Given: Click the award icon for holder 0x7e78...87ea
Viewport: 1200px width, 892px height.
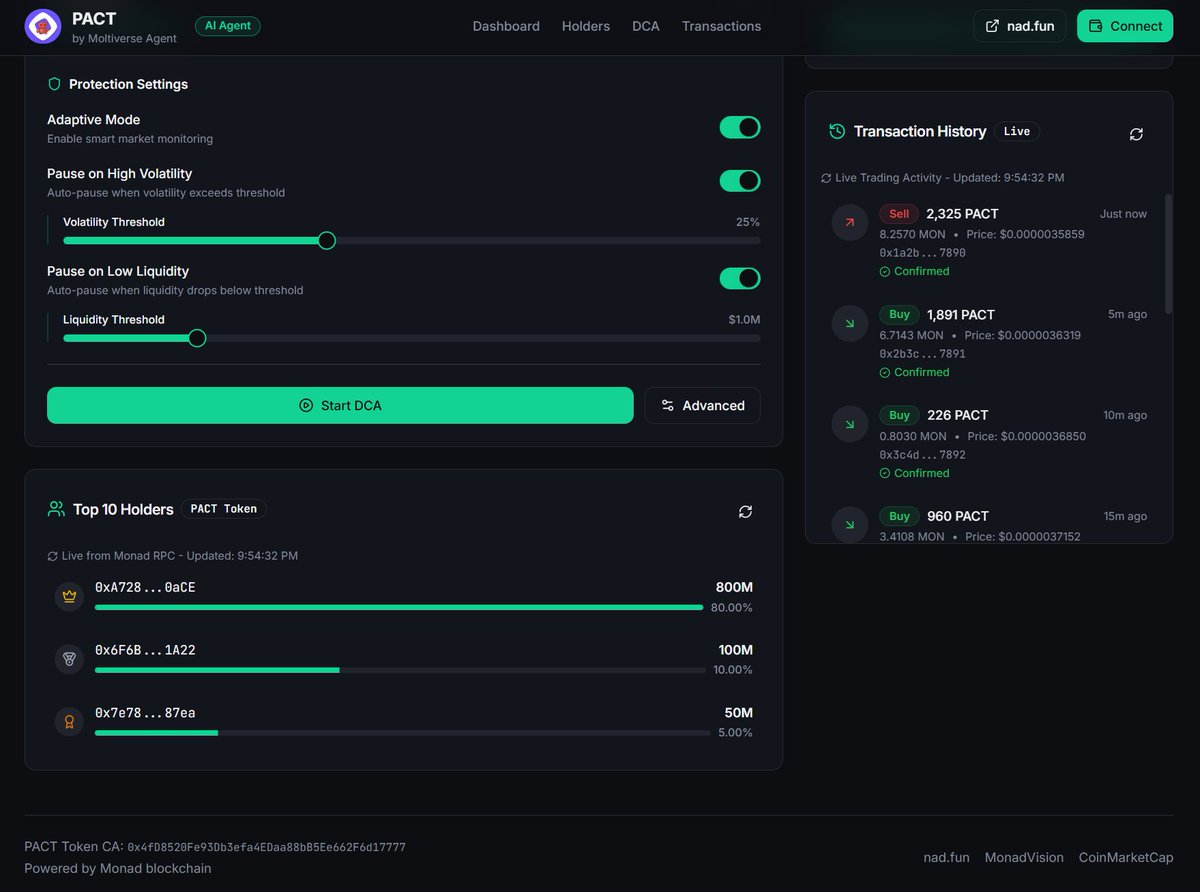Looking at the screenshot, I should click(x=69, y=722).
